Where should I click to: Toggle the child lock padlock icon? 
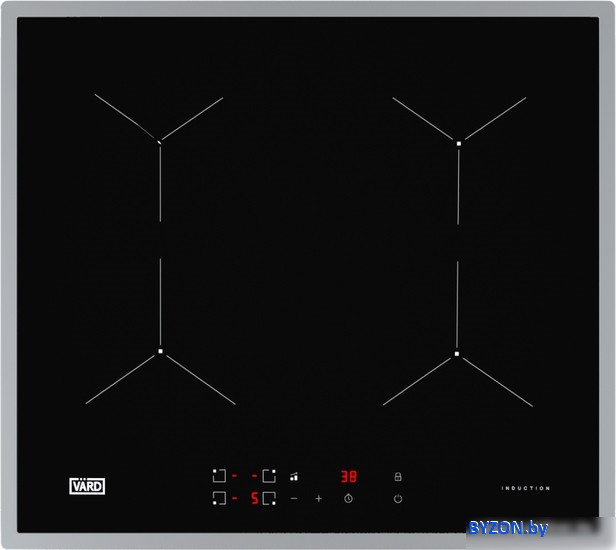pos(398,477)
